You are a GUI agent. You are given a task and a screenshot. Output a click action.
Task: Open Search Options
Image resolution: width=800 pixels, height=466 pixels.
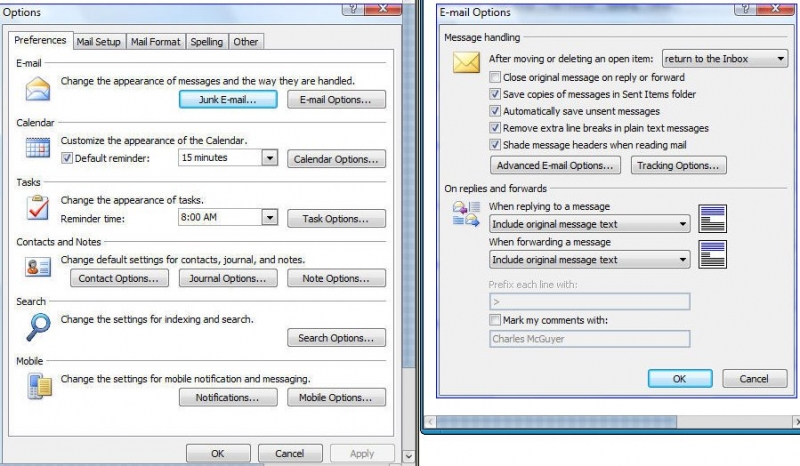pyautogui.click(x=336, y=338)
